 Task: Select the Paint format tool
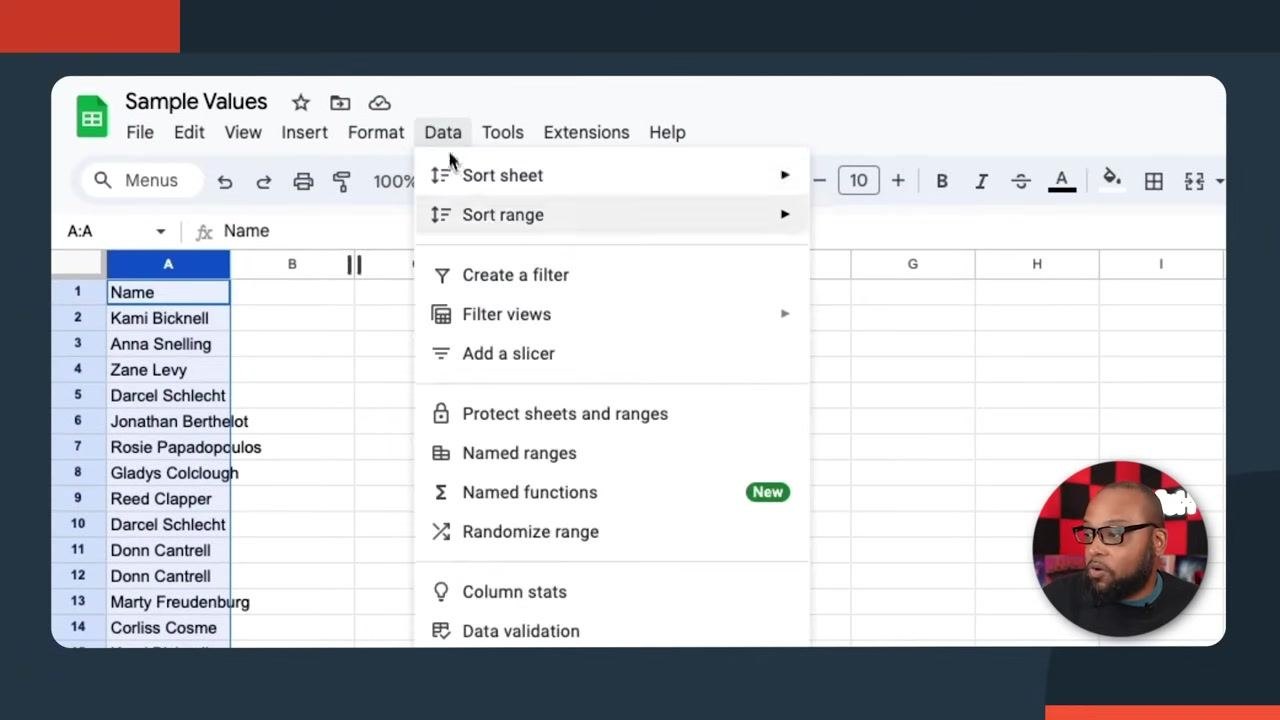coord(342,181)
